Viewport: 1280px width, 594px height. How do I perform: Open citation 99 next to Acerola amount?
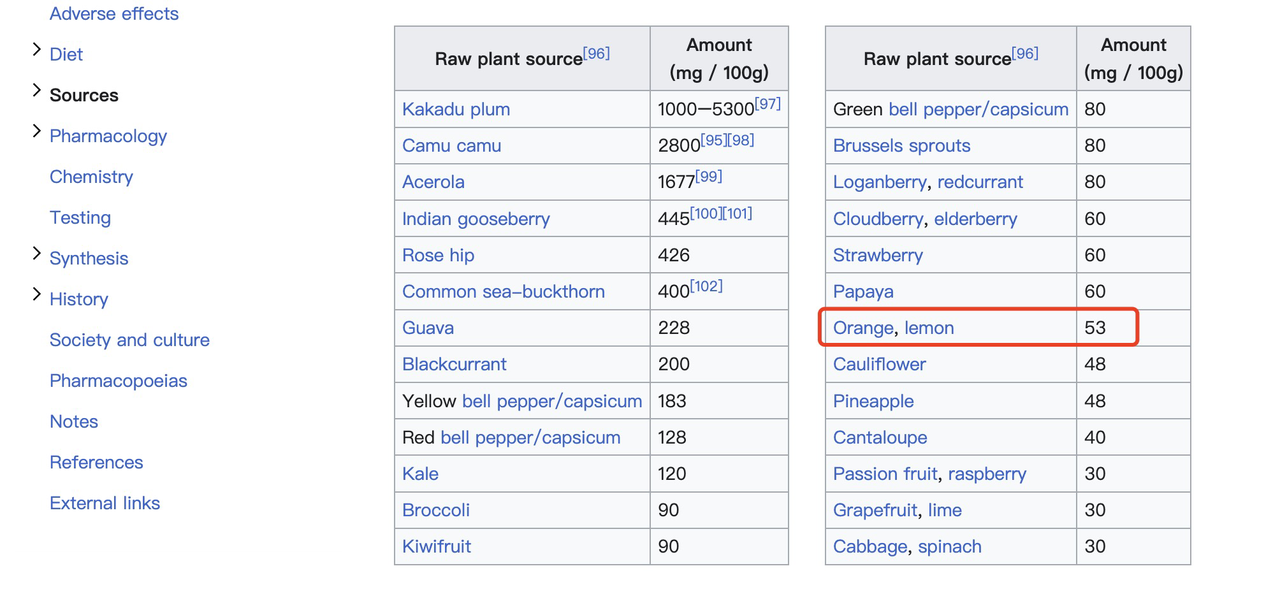point(708,176)
